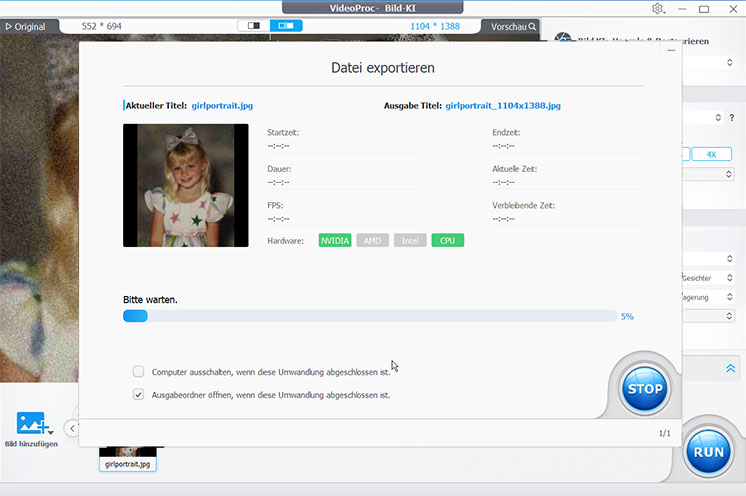Open the Gesichter dropdown
The width and height of the screenshot is (746, 496).
pos(729,278)
